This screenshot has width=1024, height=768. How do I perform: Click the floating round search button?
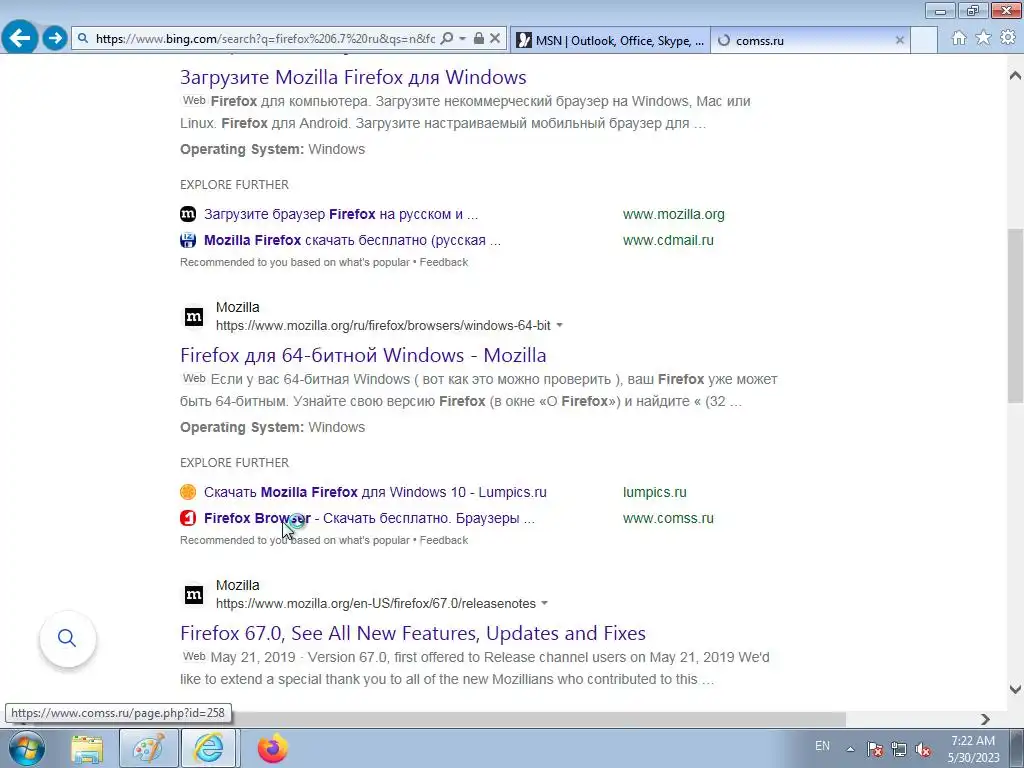point(67,638)
